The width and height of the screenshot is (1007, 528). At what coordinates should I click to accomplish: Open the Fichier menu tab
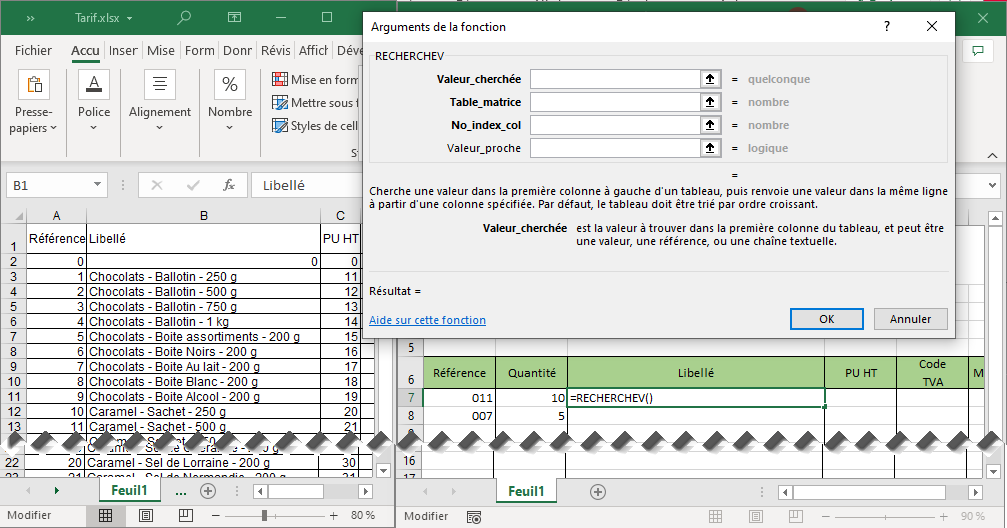pyautogui.click(x=33, y=51)
